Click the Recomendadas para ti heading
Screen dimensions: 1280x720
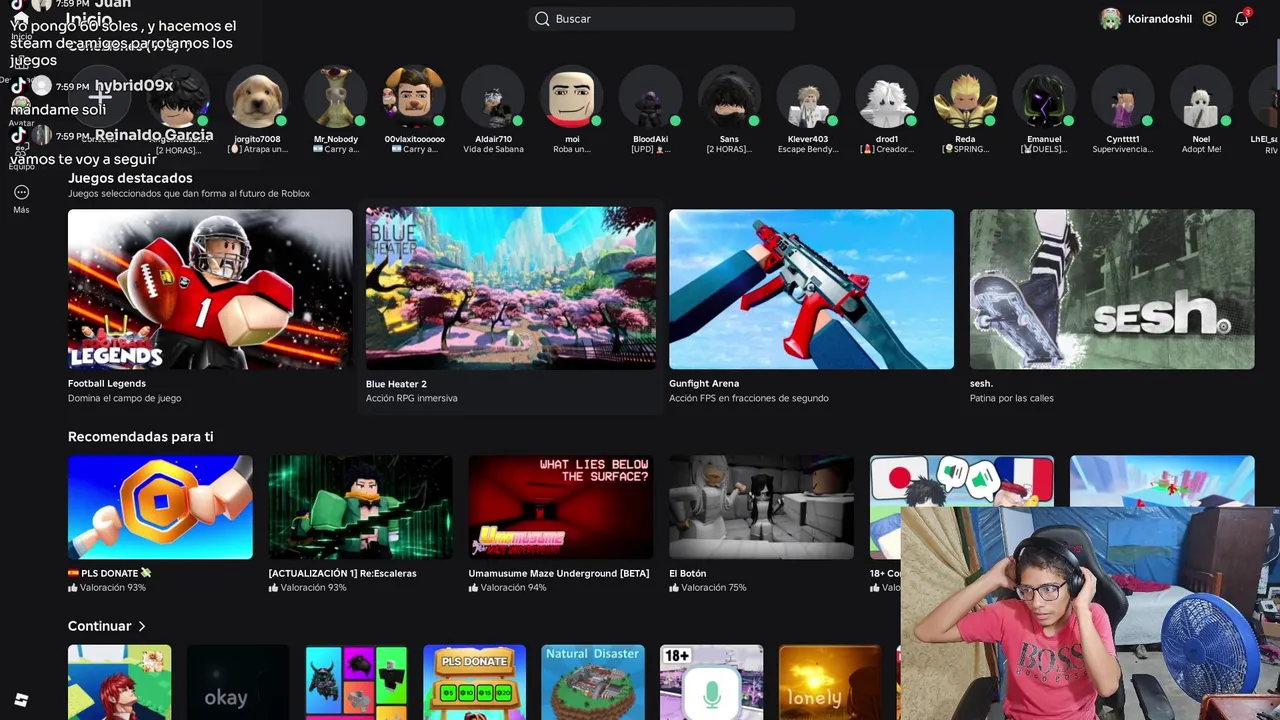click(140, 436)
